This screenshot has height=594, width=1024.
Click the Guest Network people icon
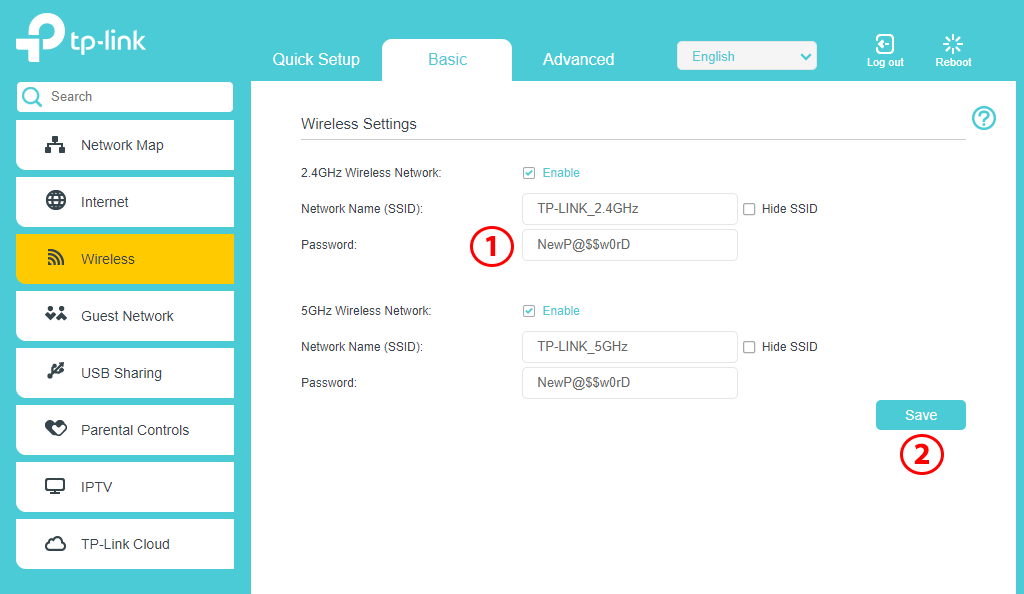56,314
